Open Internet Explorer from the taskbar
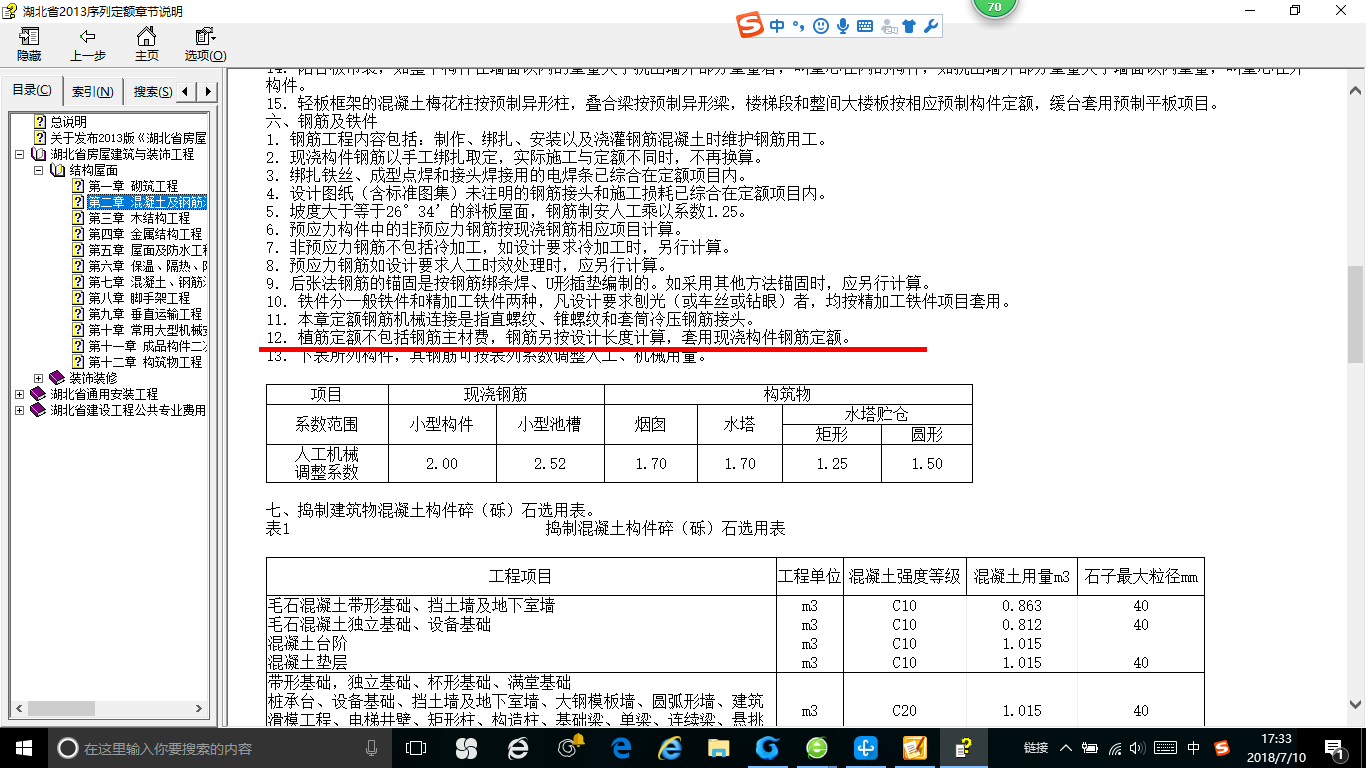Screen dimensions: 1366x768 pyautogui.click(x=669, y=747)
